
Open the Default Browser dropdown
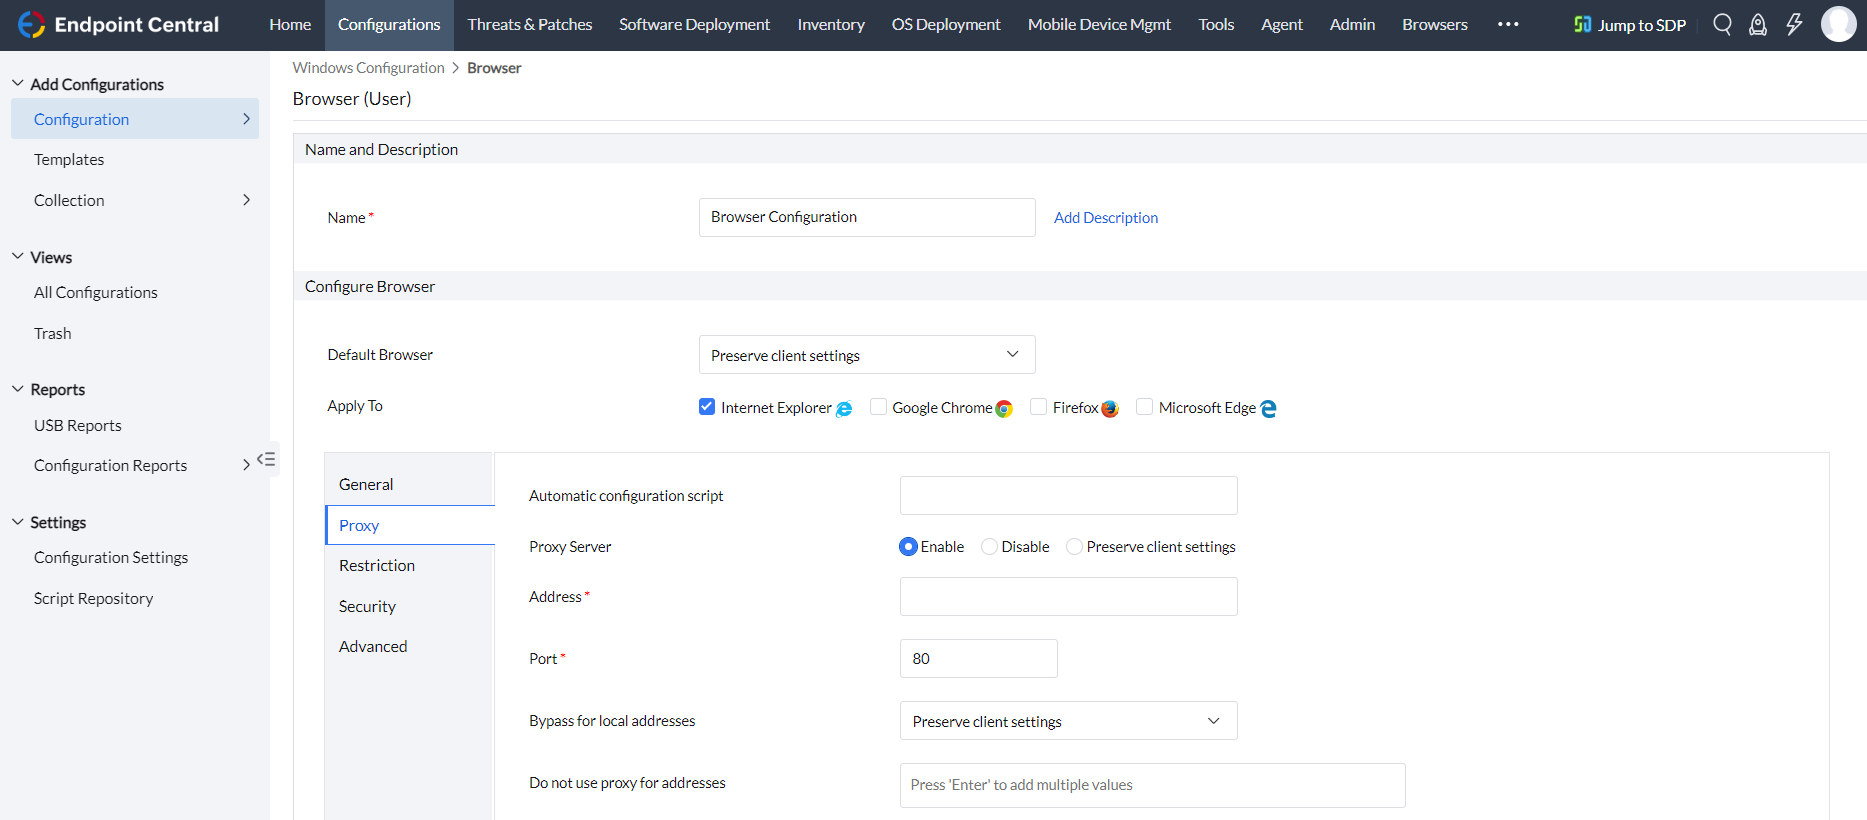pos(866,355)
